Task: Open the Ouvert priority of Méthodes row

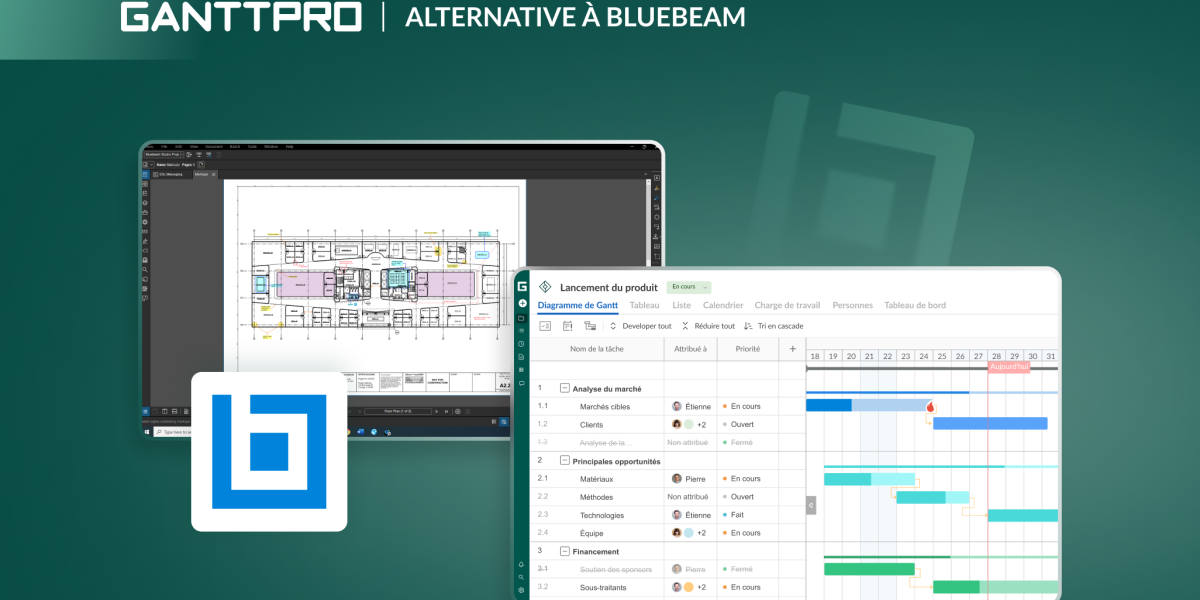Action: pyautogui.click(x=738, y=497)
